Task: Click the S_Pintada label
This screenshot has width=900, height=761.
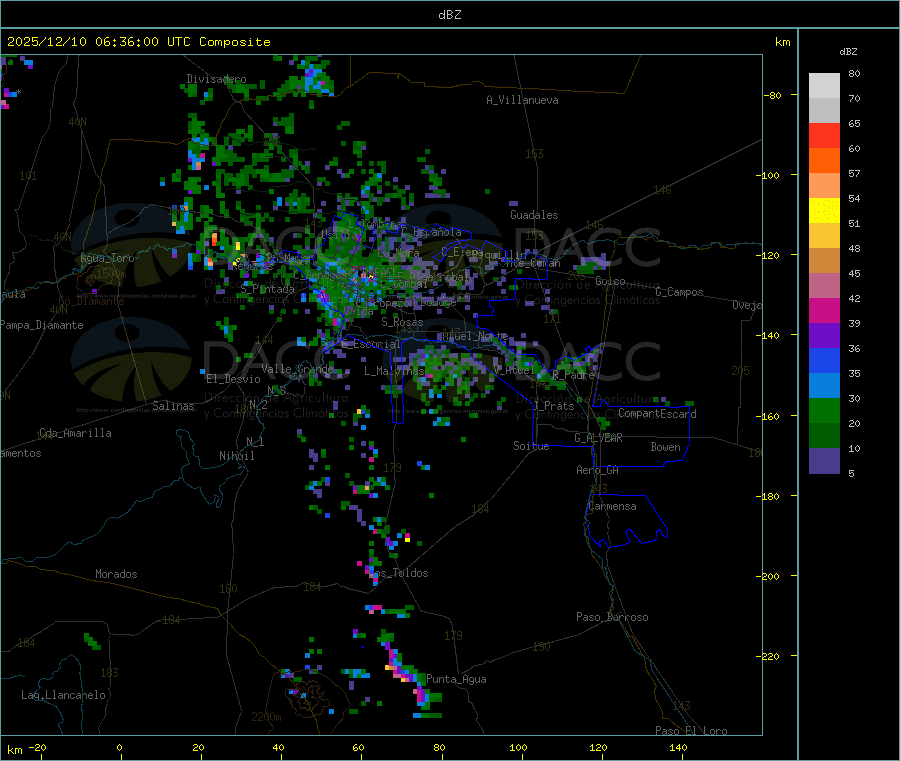Action: coord(267,289)
